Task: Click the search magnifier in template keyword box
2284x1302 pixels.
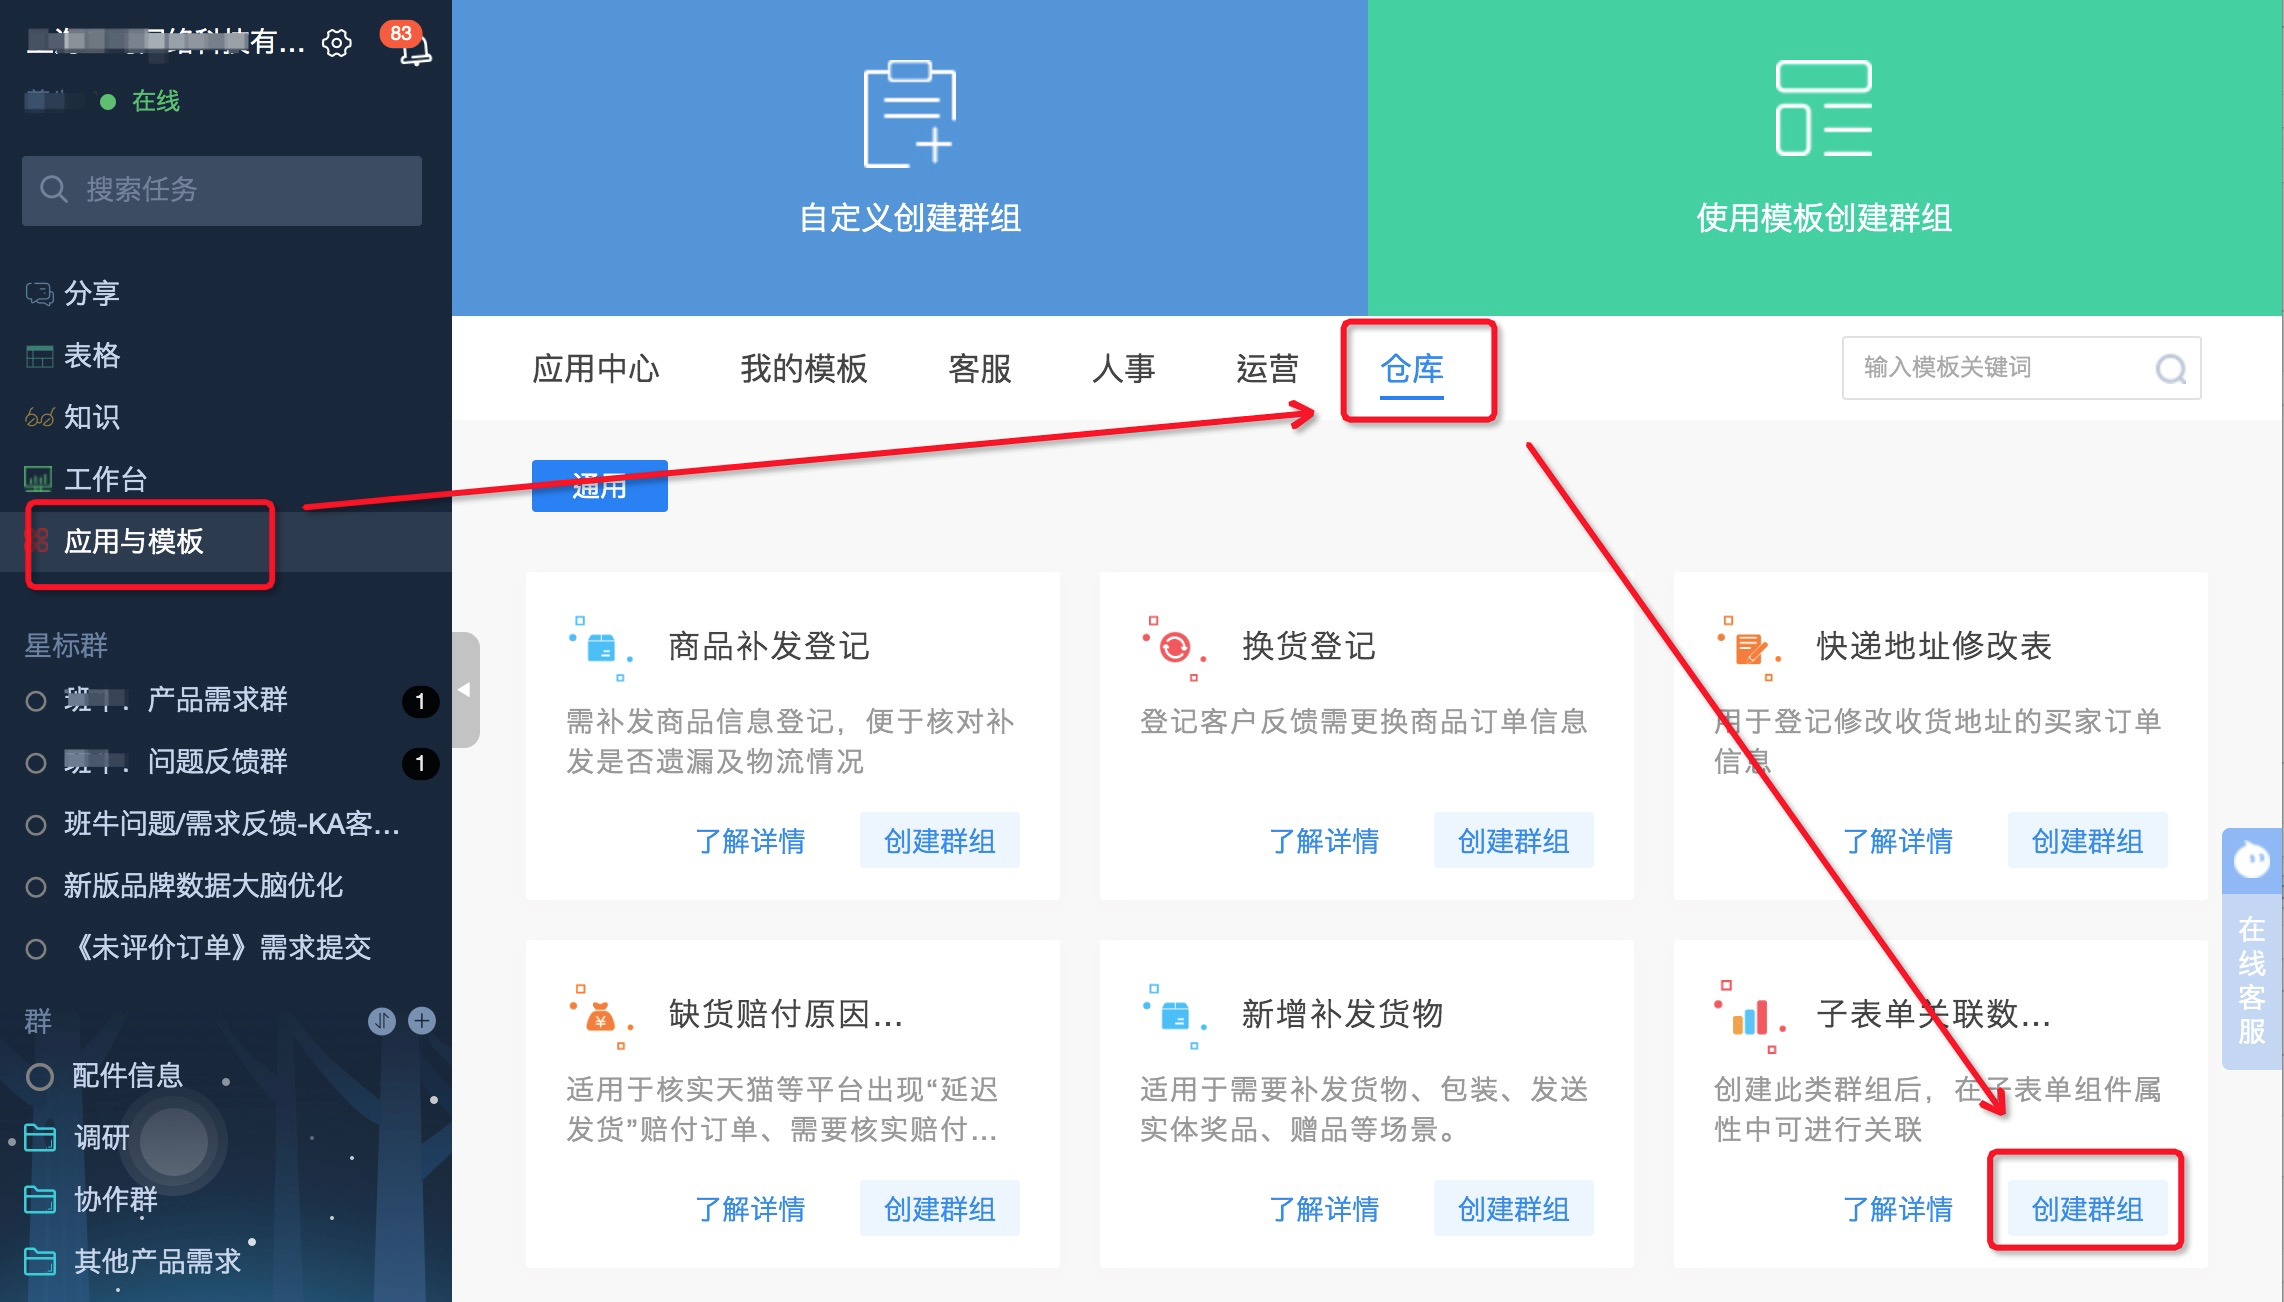Action: 2170,369
